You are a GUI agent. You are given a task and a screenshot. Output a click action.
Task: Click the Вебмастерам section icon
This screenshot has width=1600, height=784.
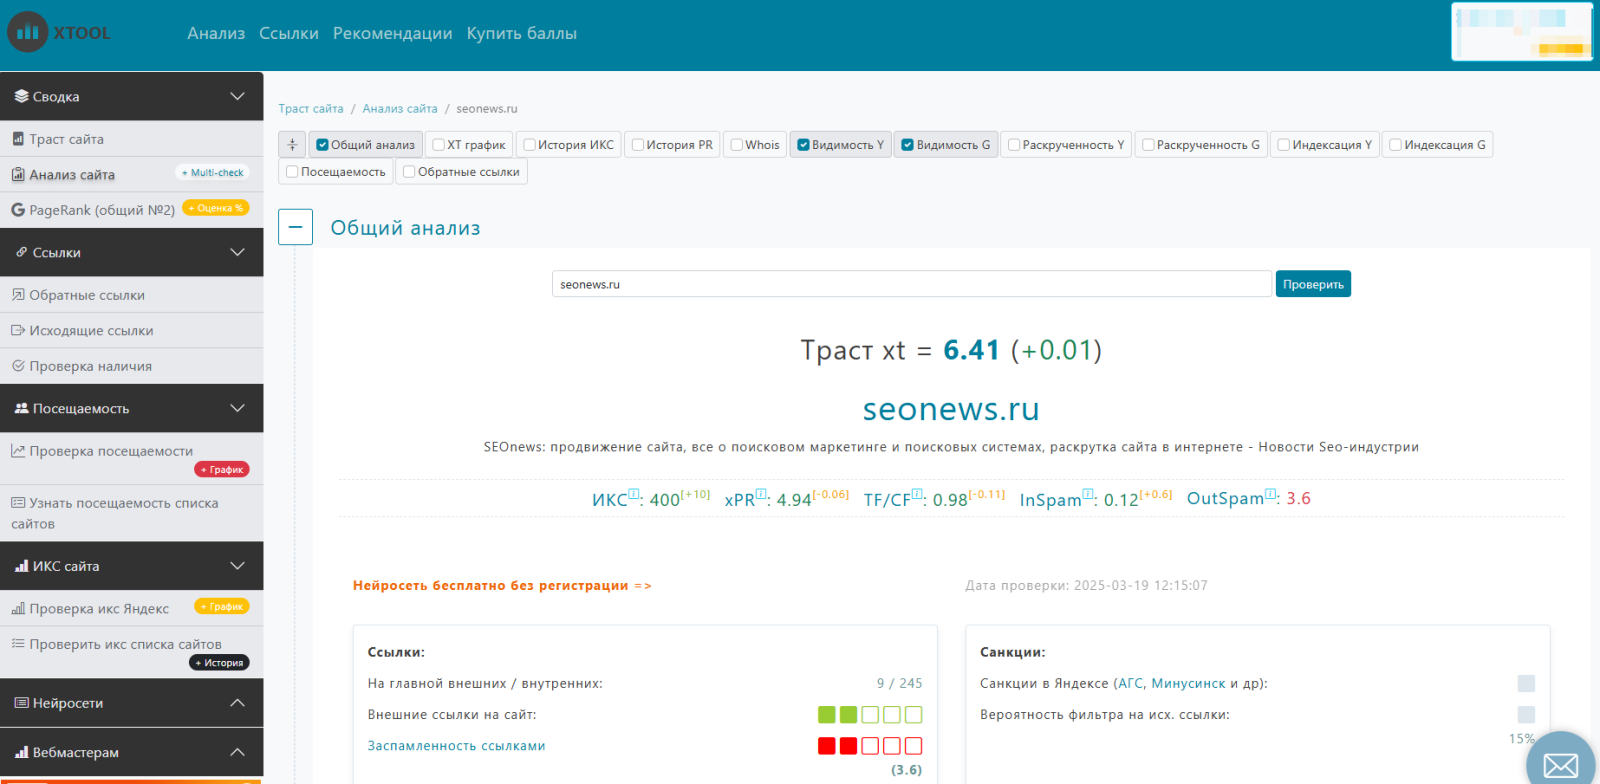21,752
